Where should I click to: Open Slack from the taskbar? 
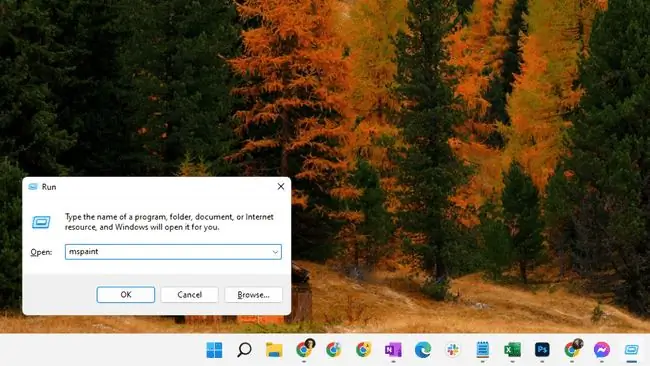453,350
